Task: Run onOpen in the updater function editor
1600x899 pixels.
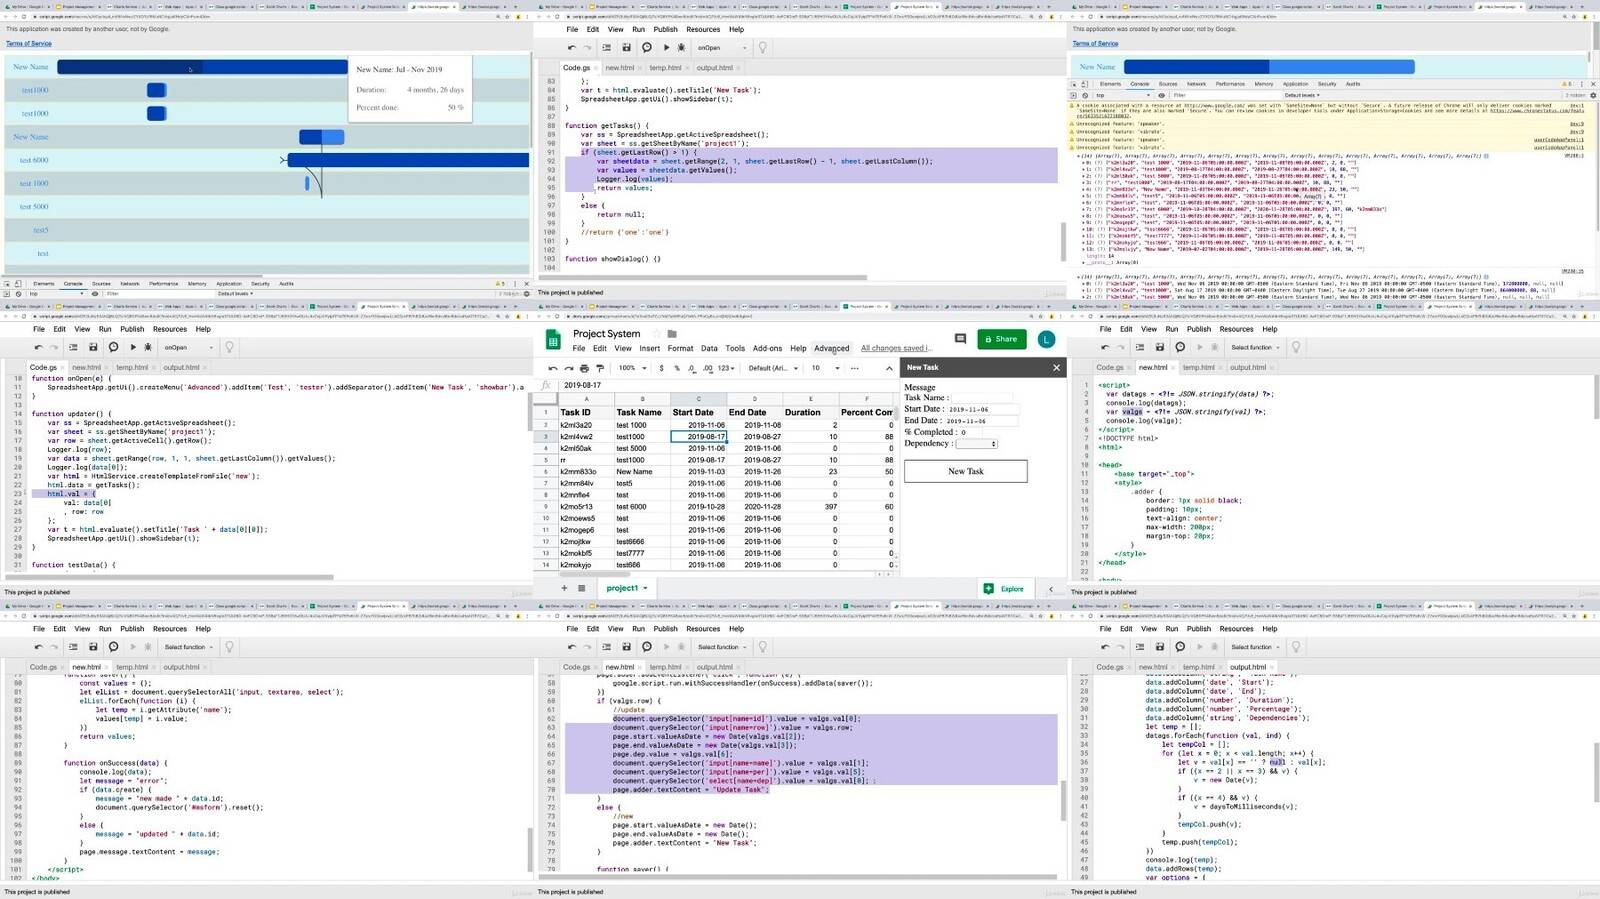Action: (x=133, y=347)
